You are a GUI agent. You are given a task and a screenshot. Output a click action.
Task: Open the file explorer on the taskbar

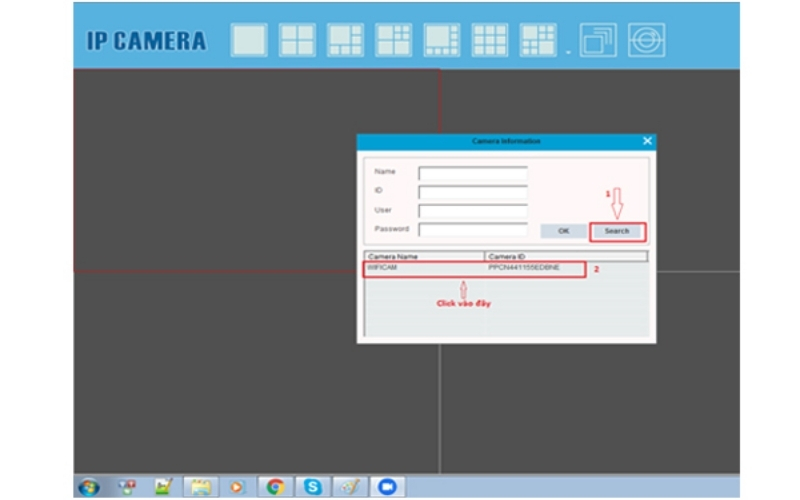201,487
